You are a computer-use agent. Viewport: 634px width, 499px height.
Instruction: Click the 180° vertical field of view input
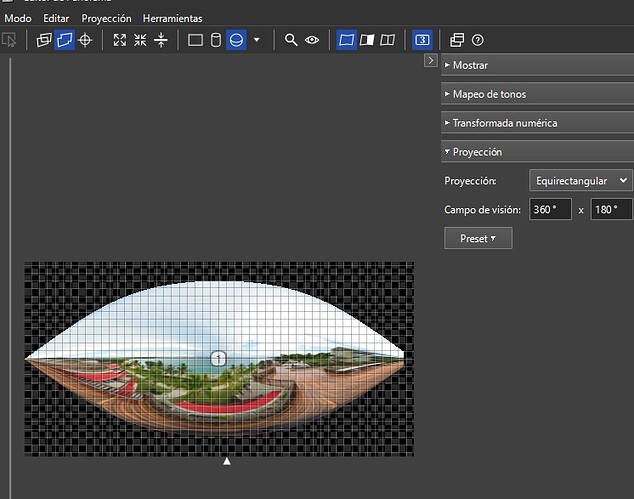tap(611, 209)
